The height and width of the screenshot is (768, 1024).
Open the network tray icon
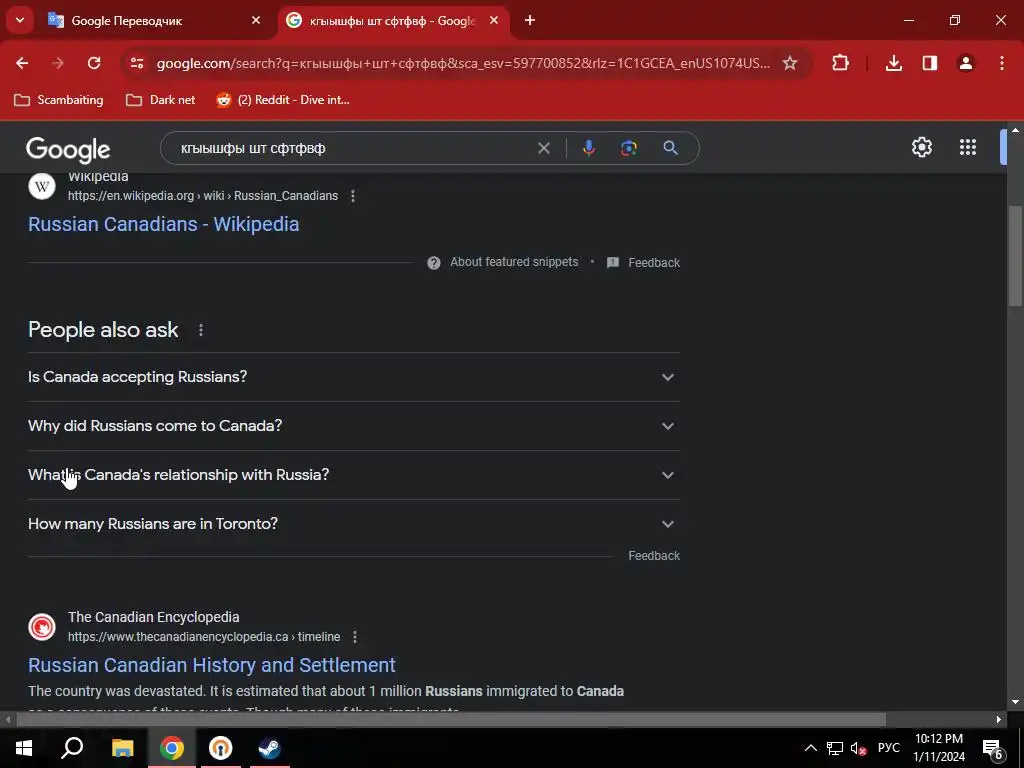pyautogui.click(x=835, y=748)
